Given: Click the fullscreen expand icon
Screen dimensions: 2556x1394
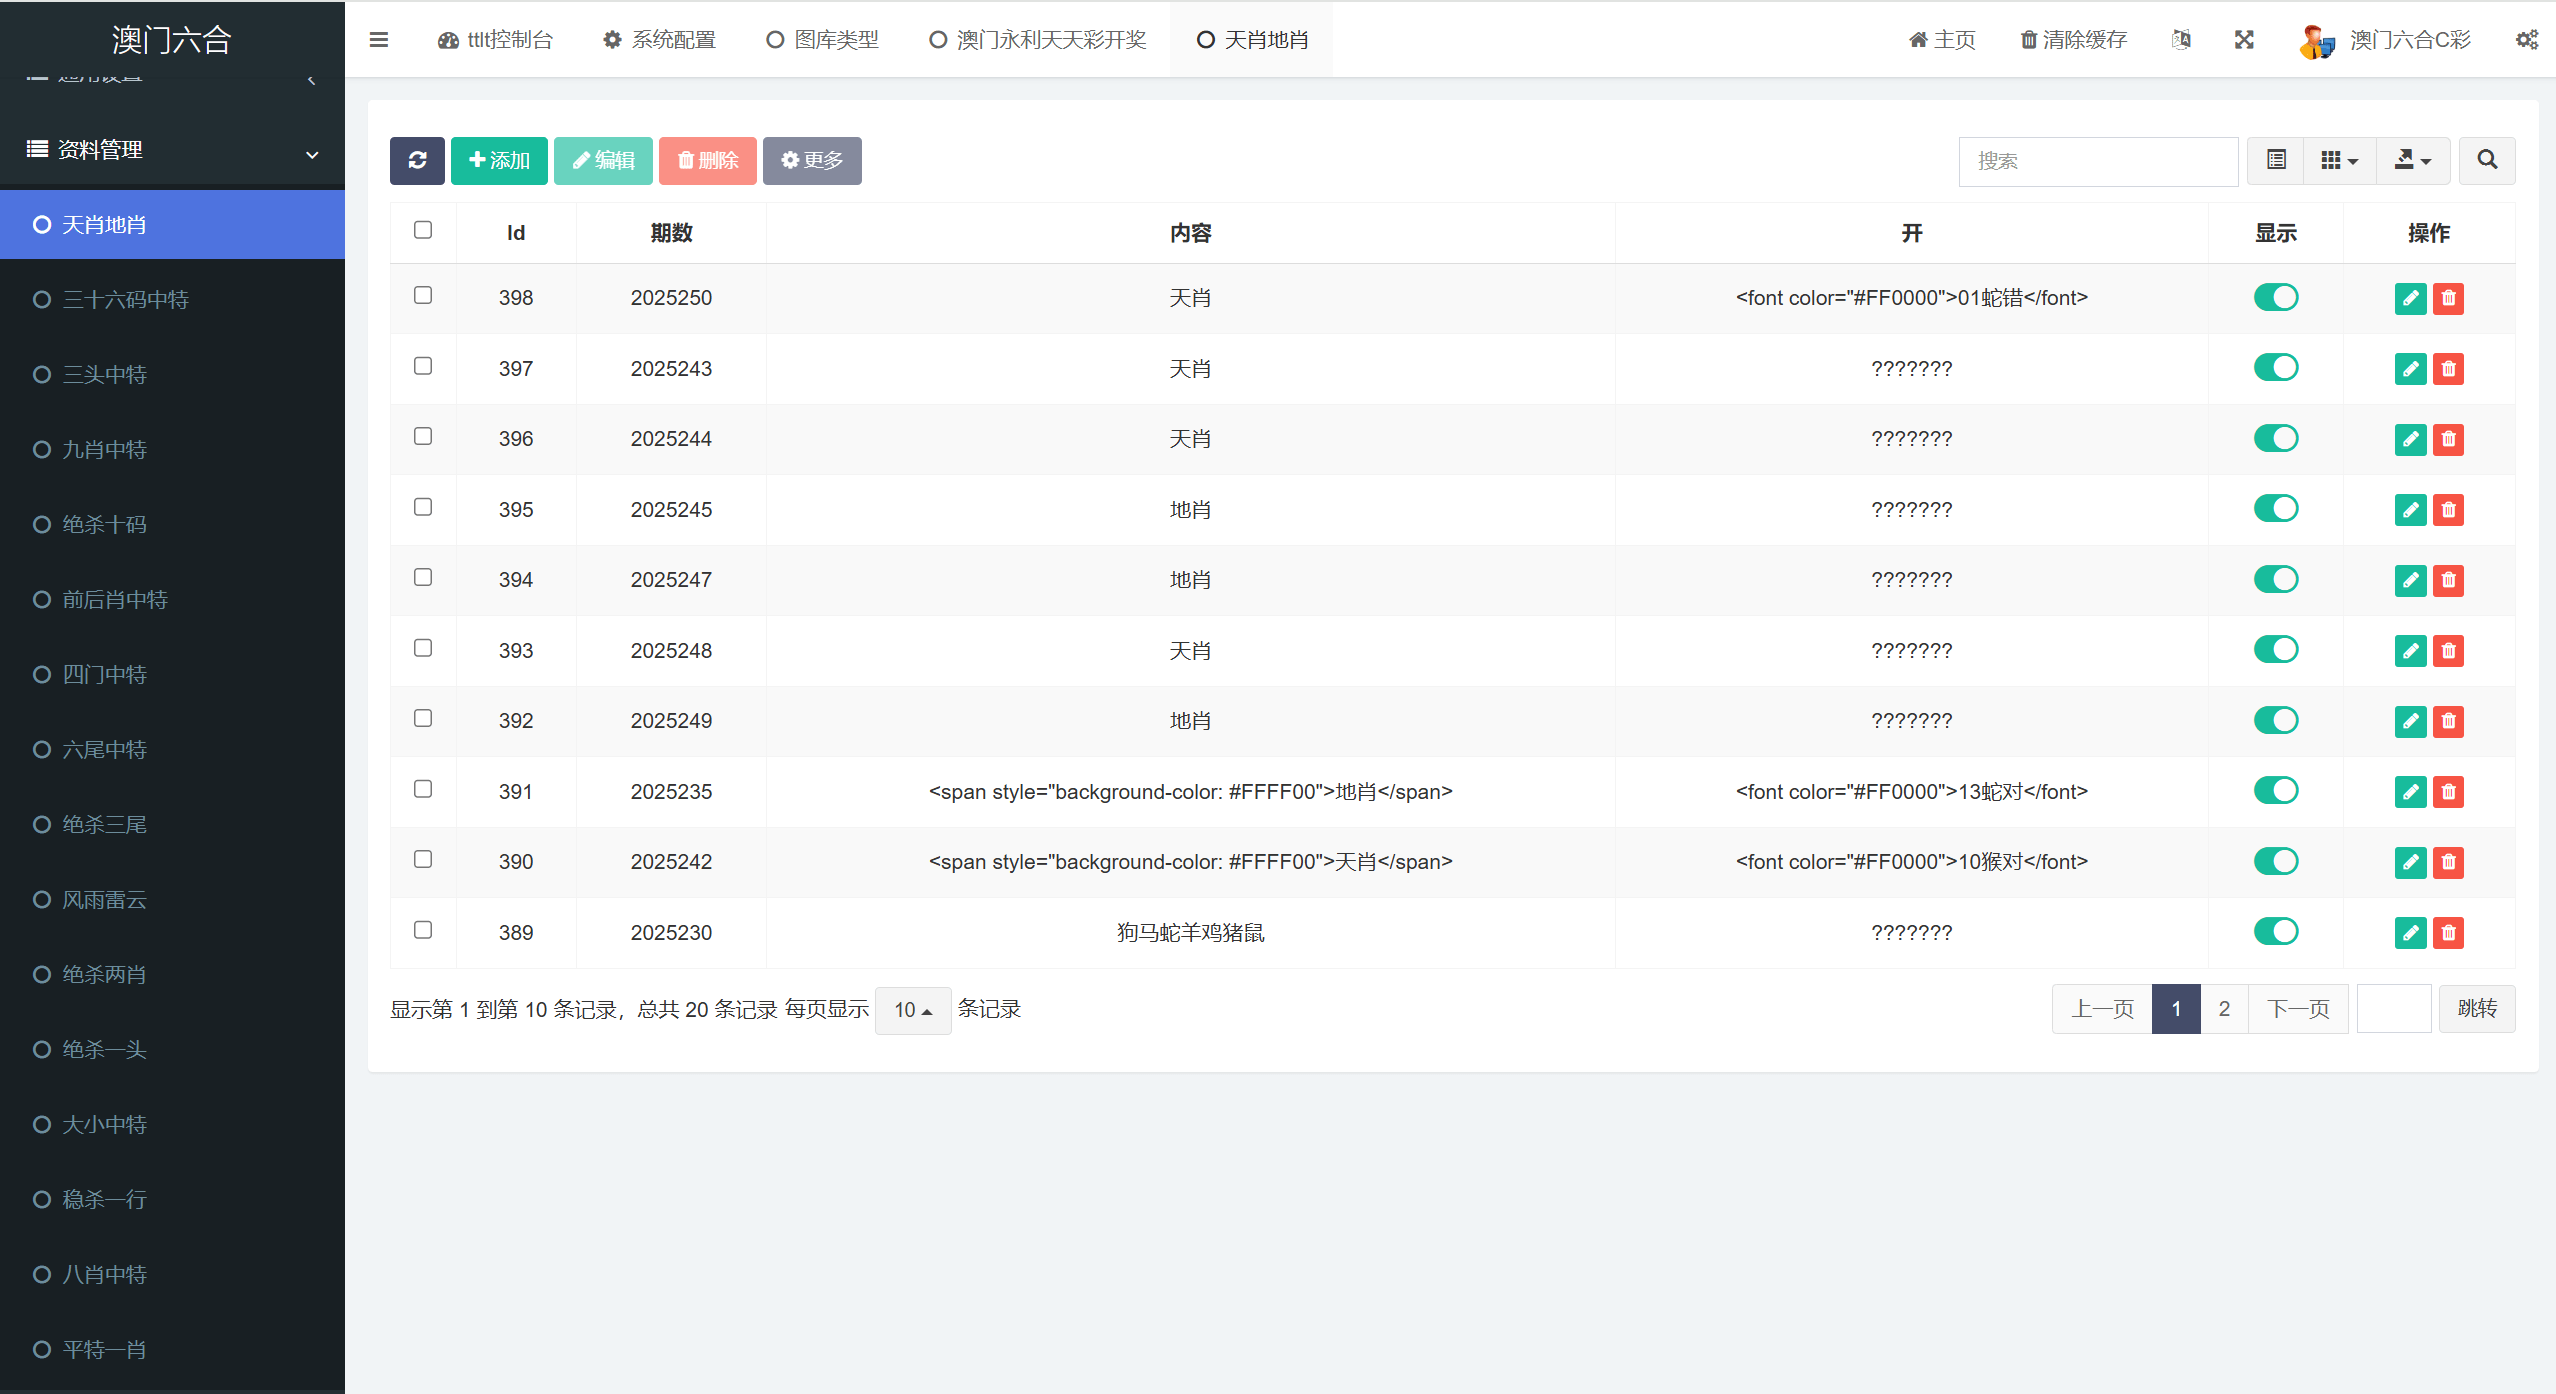Looking at the screenshot, I should coord(2244,40).
